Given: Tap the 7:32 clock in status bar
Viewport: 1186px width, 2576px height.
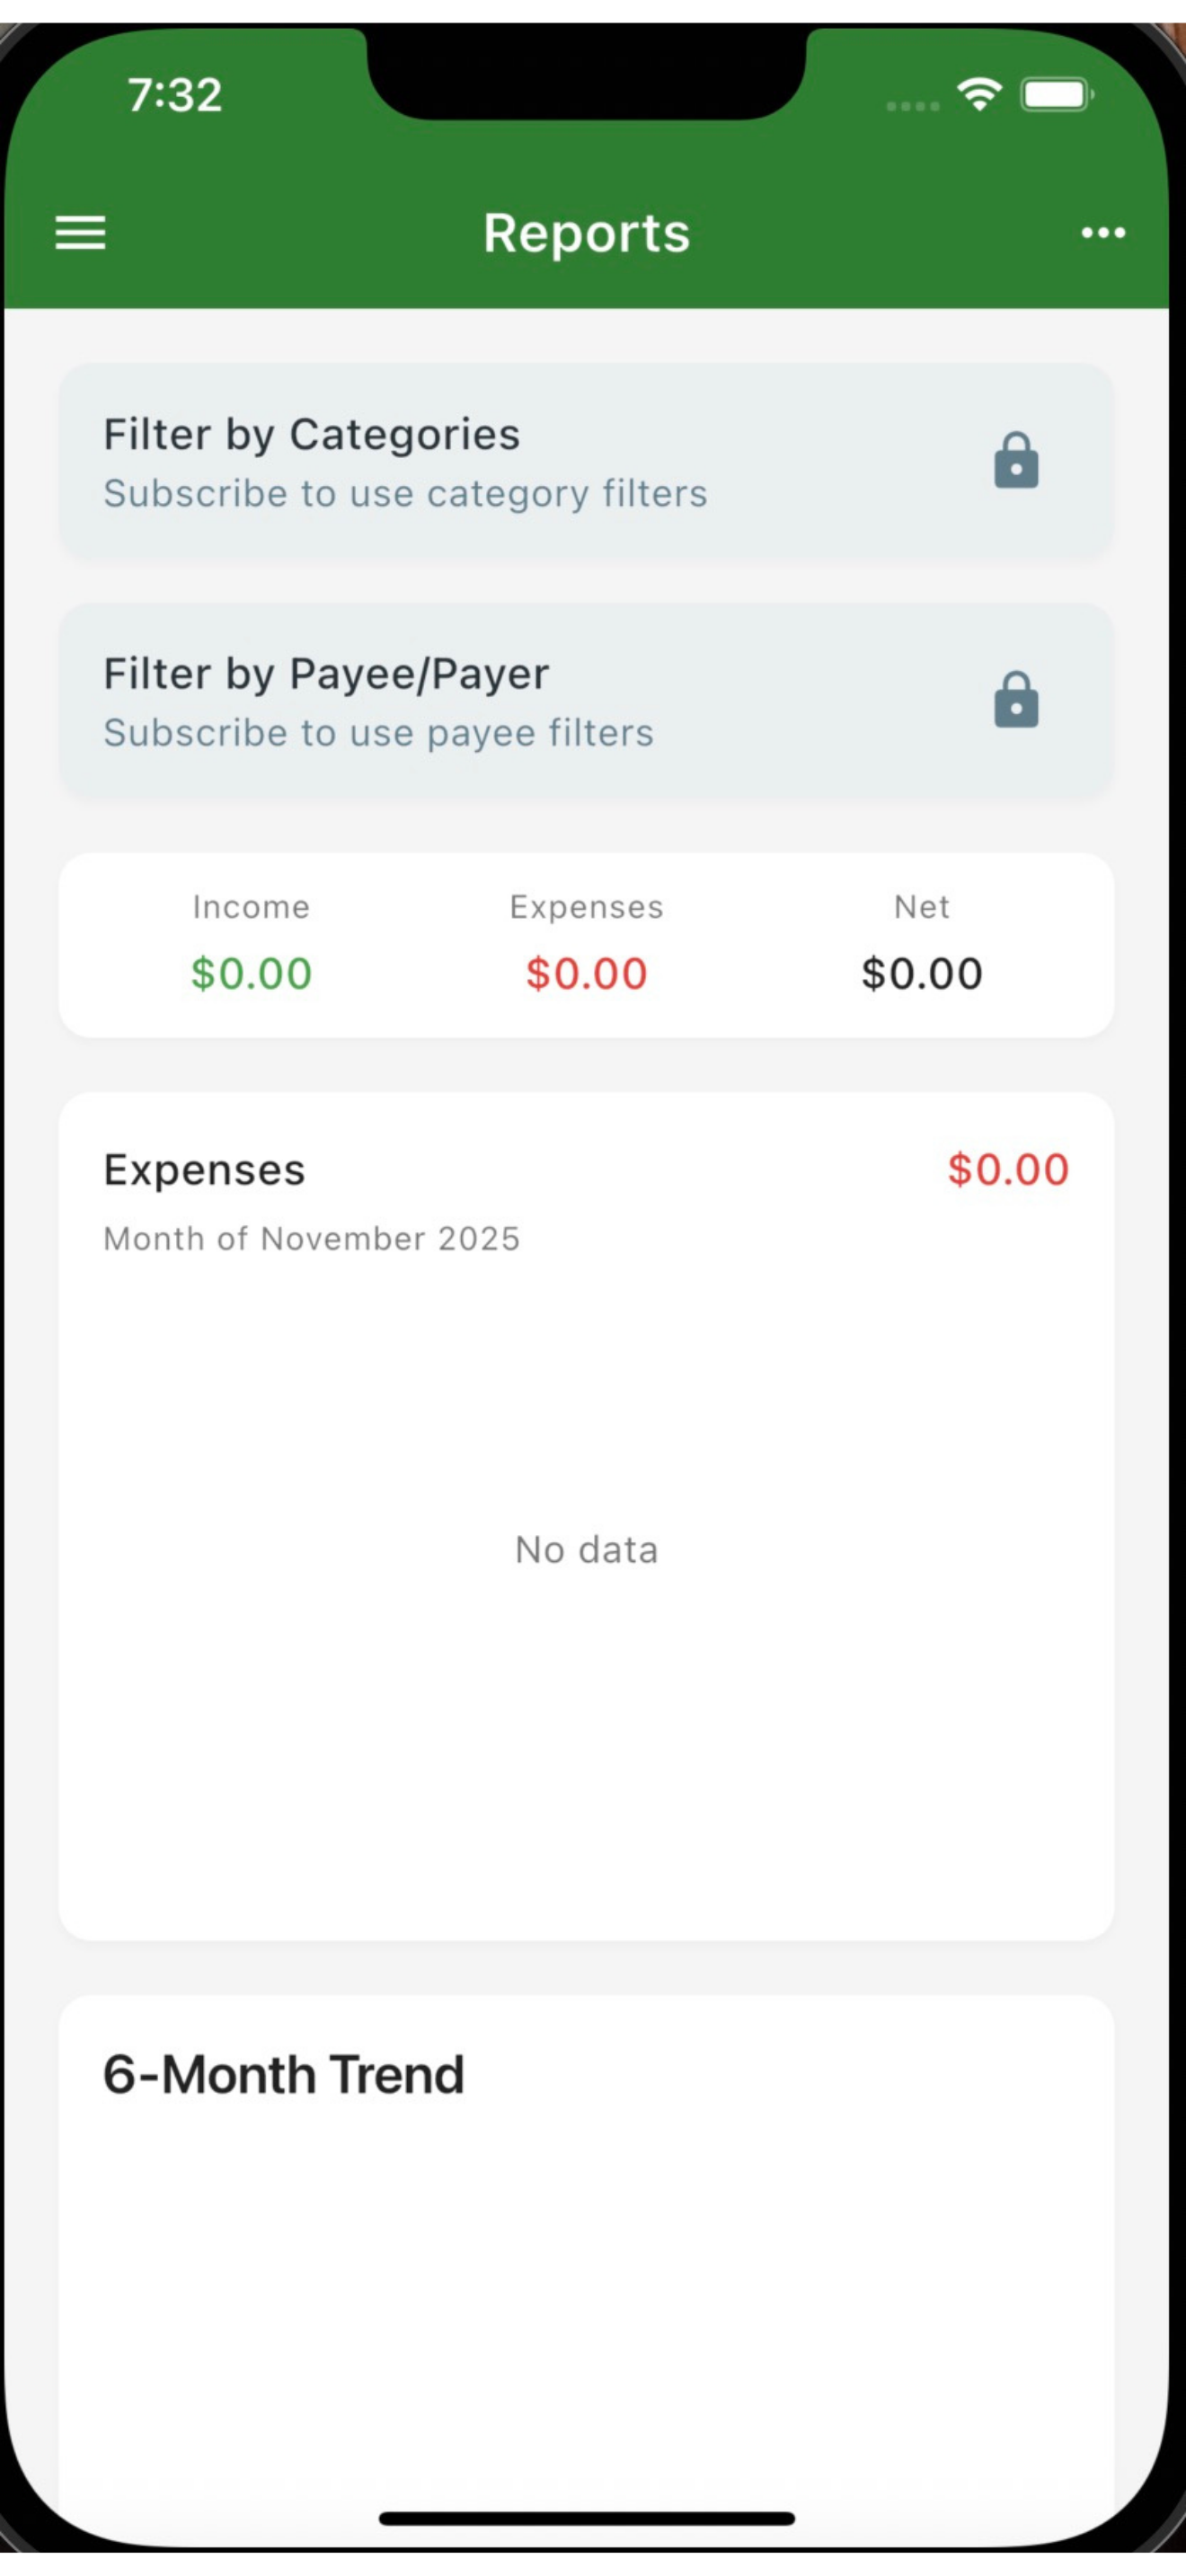Looking at the screenshot, I should [x=175, y=96].
